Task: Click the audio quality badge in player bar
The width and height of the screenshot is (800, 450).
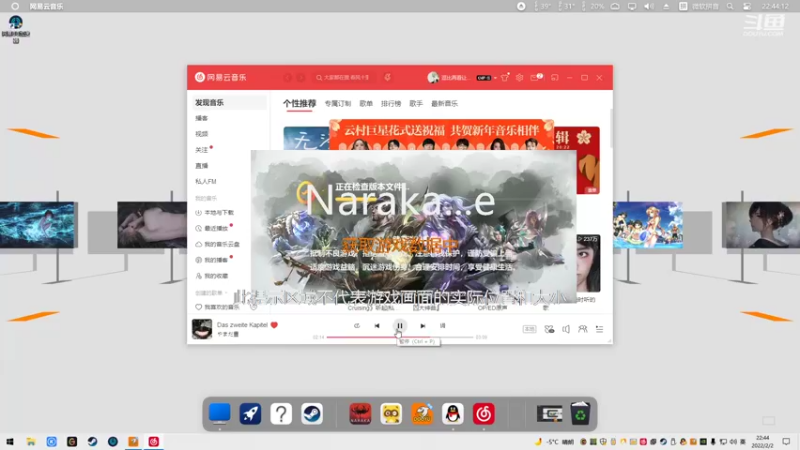Action: [x=530, y=329]
